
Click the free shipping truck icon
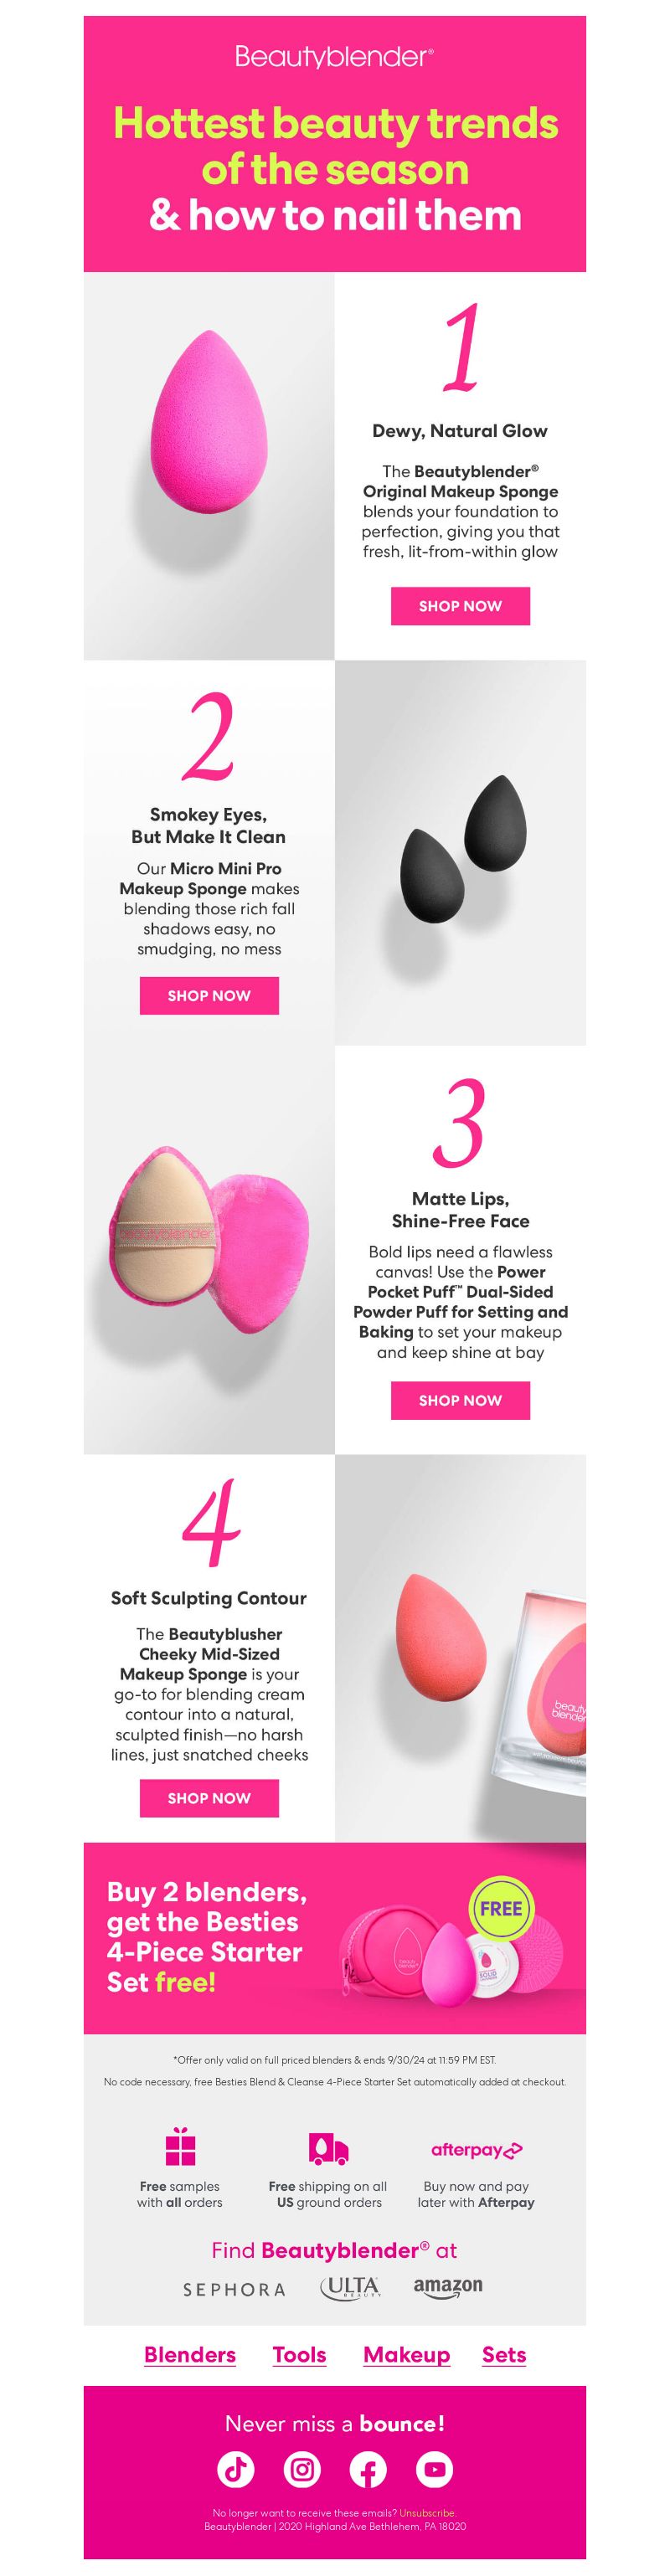point(328,2148)
